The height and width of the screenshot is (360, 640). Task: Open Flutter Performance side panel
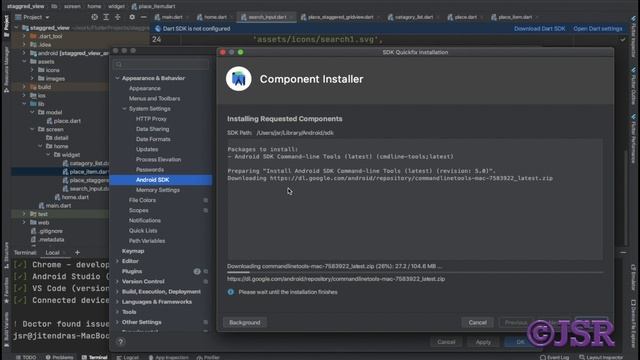pyautogui.click(x=633, y=139)
